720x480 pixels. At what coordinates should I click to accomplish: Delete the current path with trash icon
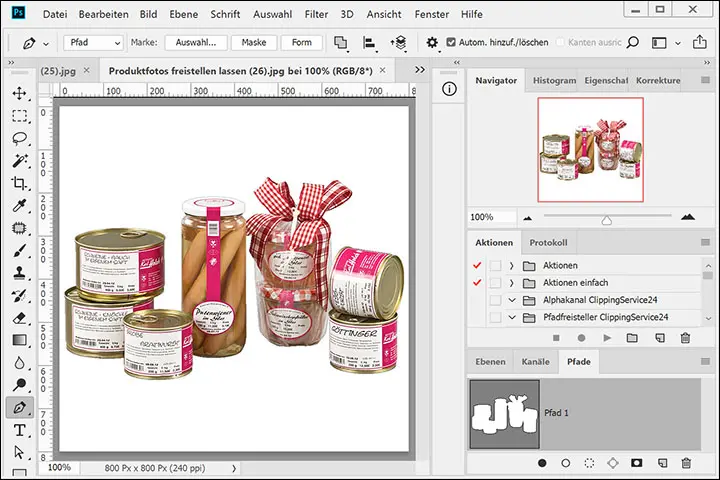pyautogui.click(x=686, y=463)
